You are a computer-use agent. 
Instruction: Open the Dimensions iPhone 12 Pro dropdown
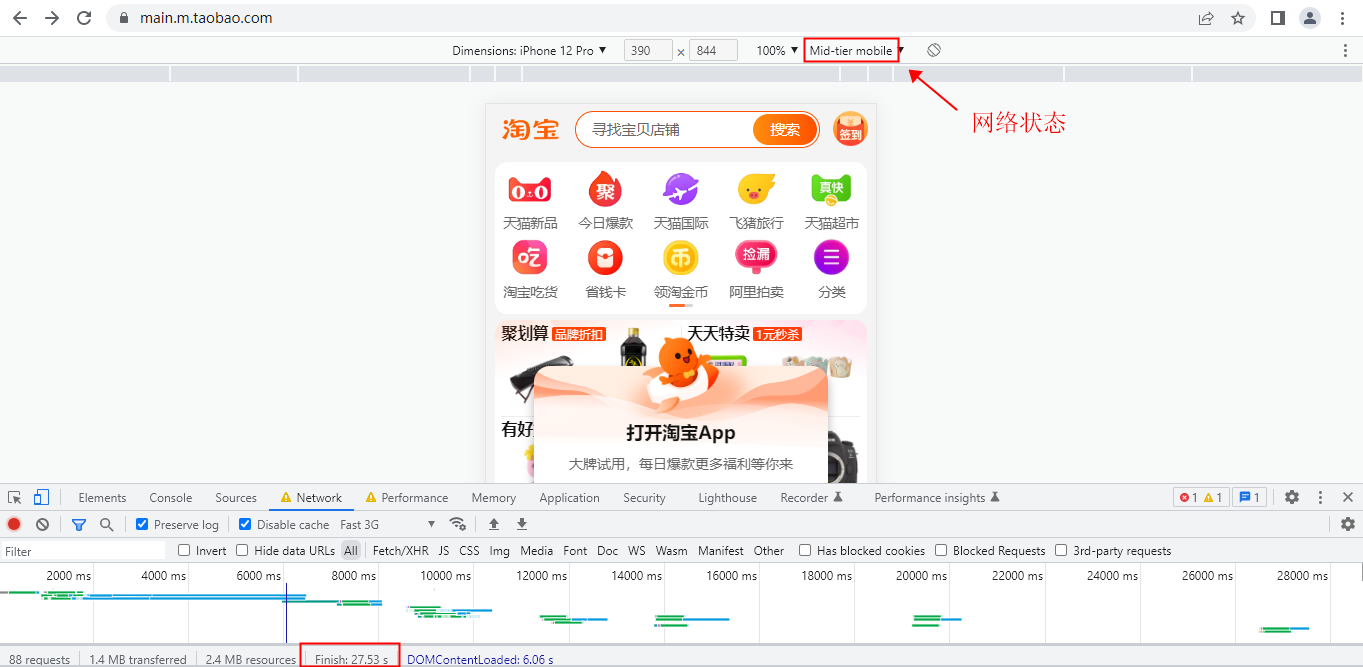[x=529, y=50]
